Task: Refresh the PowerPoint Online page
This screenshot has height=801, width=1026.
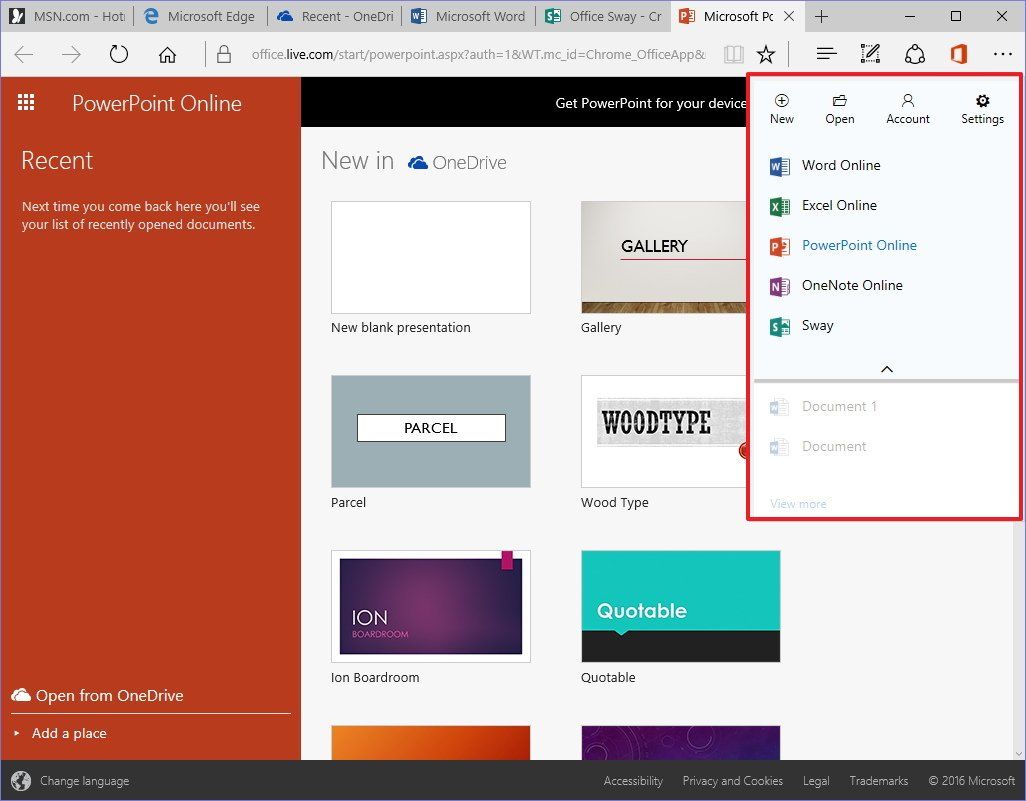Action: pos(118,54)
